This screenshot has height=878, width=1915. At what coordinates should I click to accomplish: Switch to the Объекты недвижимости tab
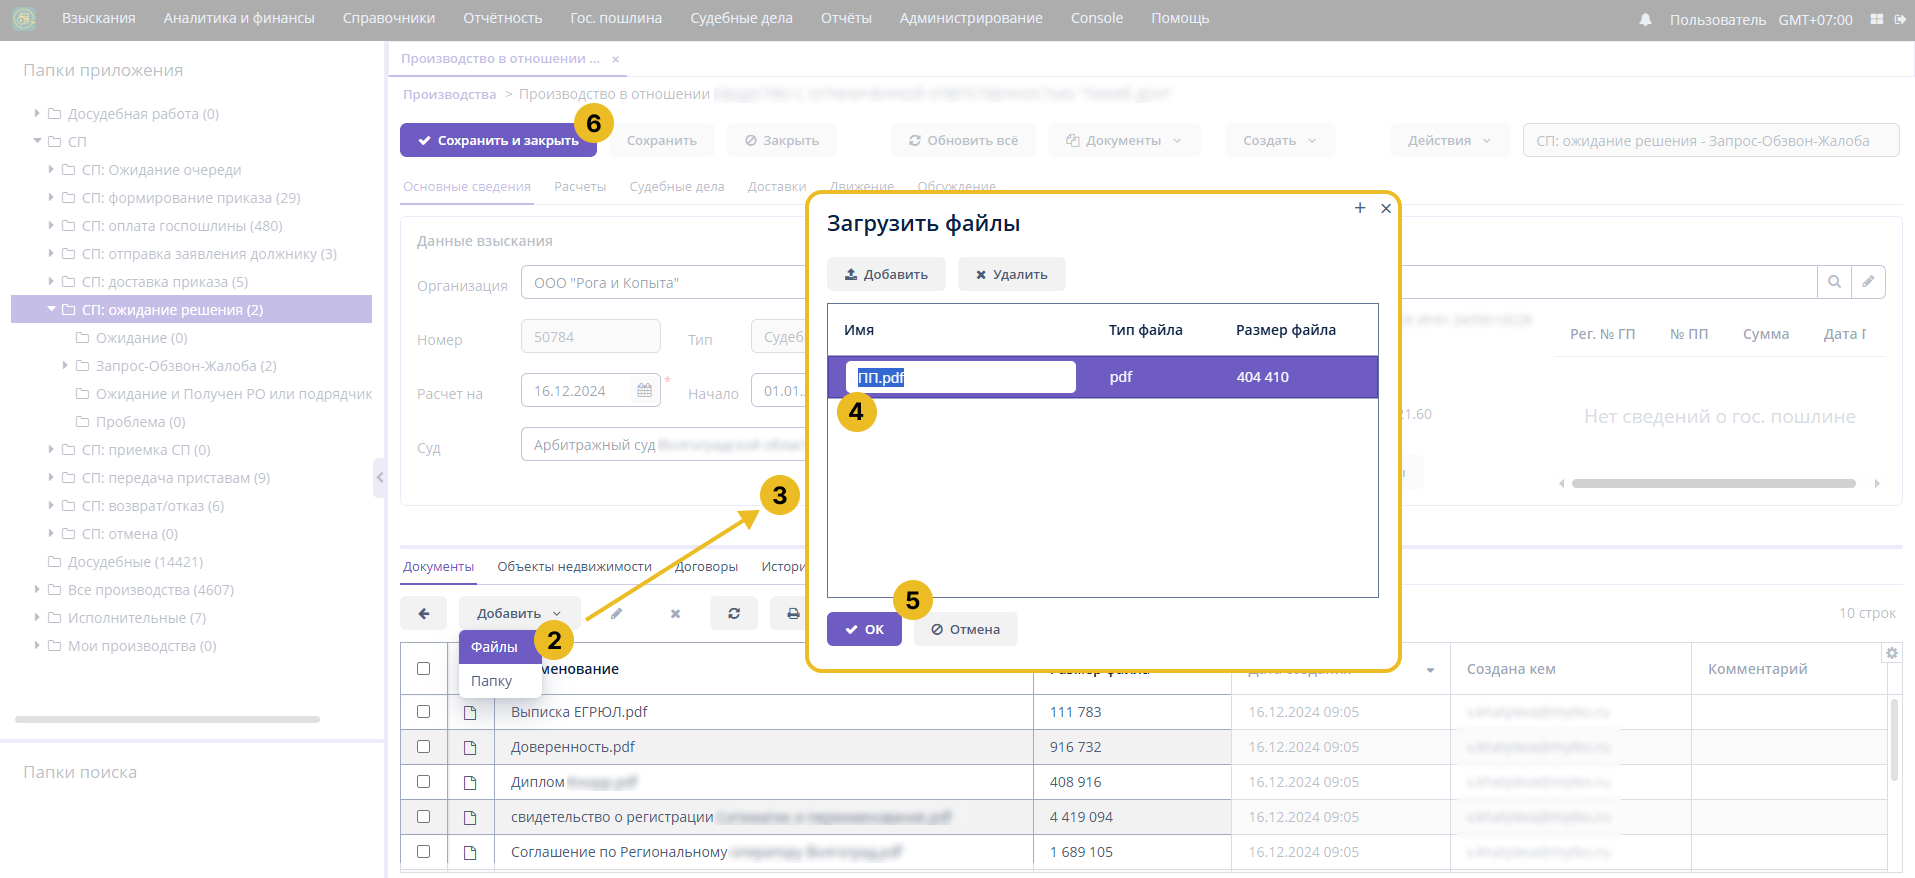(574, 567)
